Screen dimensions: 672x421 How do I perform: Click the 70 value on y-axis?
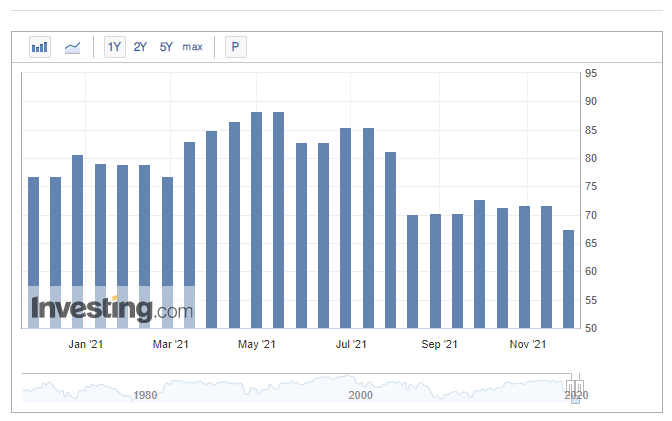click(x=591, y=215)
